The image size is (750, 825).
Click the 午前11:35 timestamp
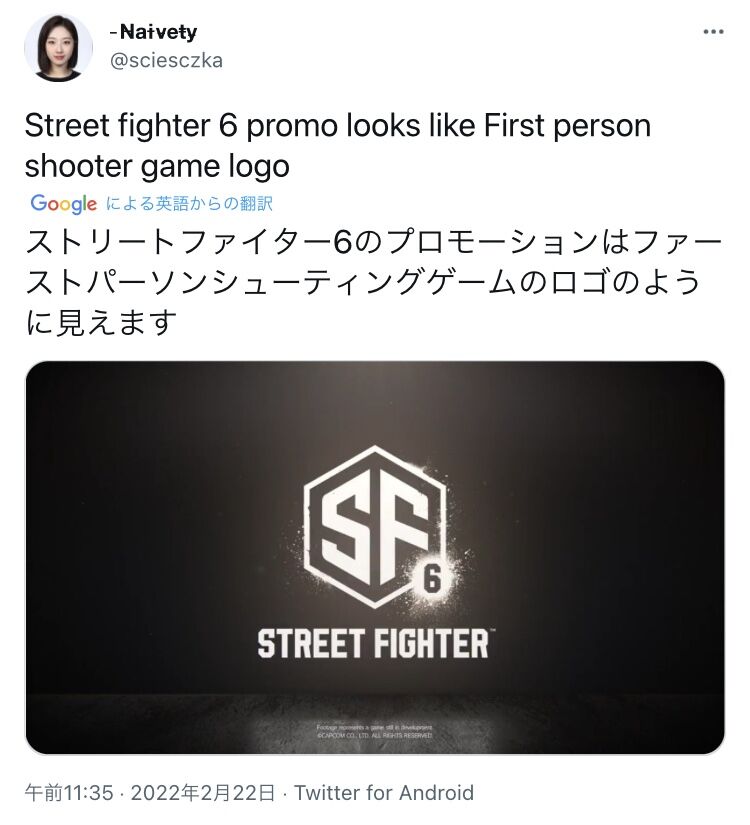click(x=69, y=793)
